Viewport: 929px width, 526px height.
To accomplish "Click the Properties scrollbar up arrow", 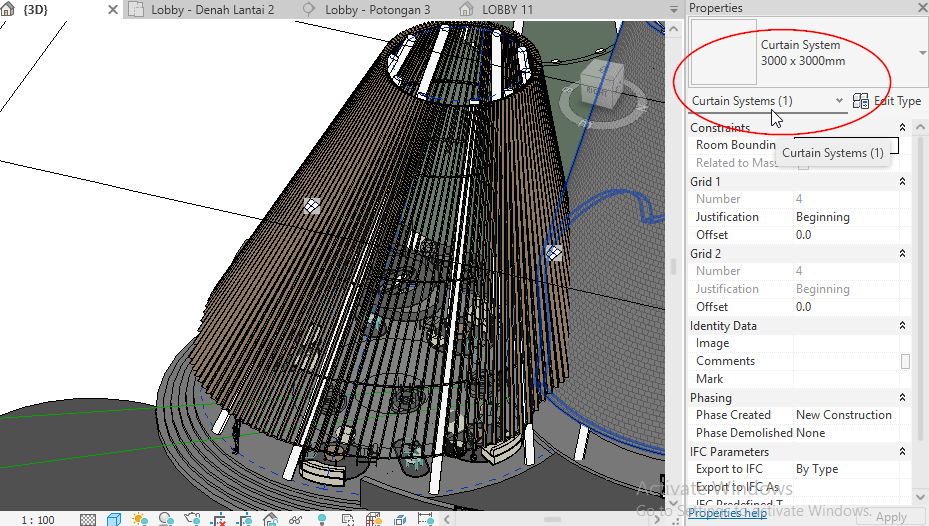I will (920, 127).
